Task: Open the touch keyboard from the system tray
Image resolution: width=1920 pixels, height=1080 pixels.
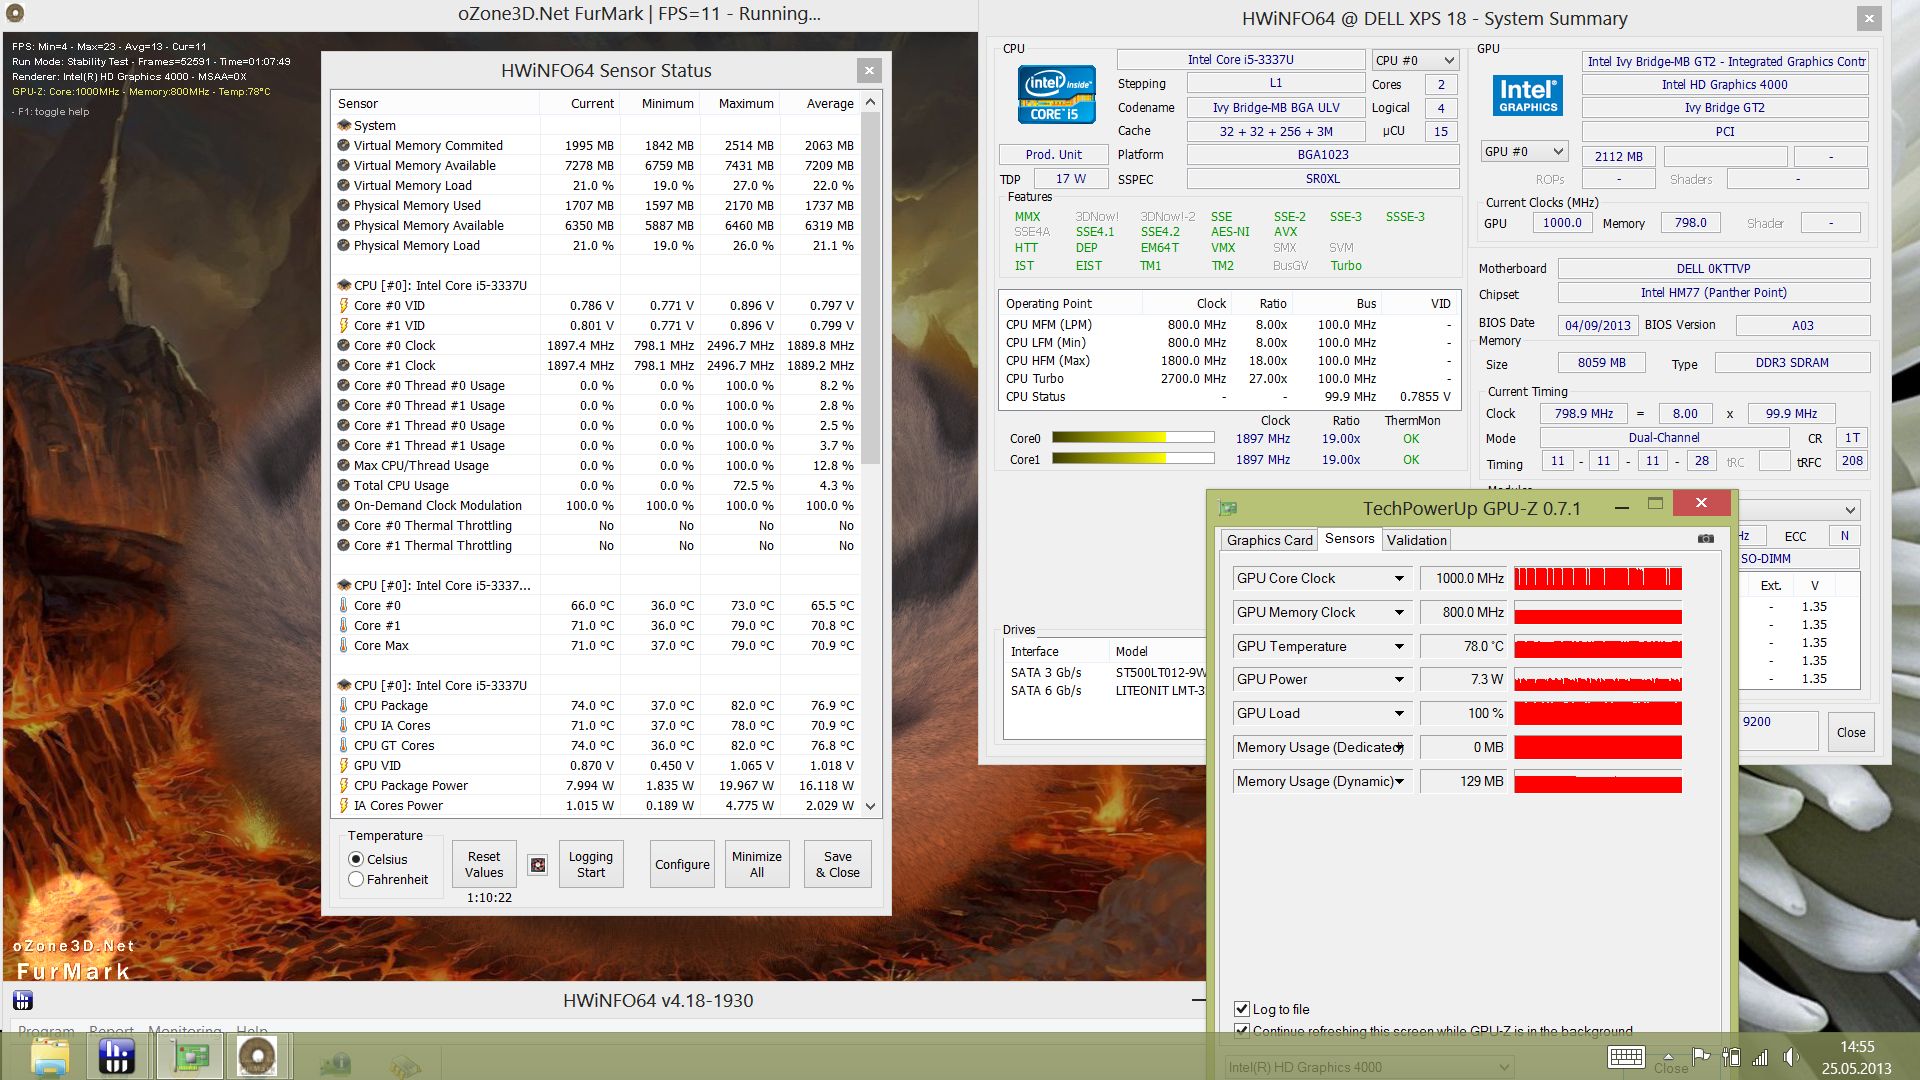Action: (x=1626, y=1057)
